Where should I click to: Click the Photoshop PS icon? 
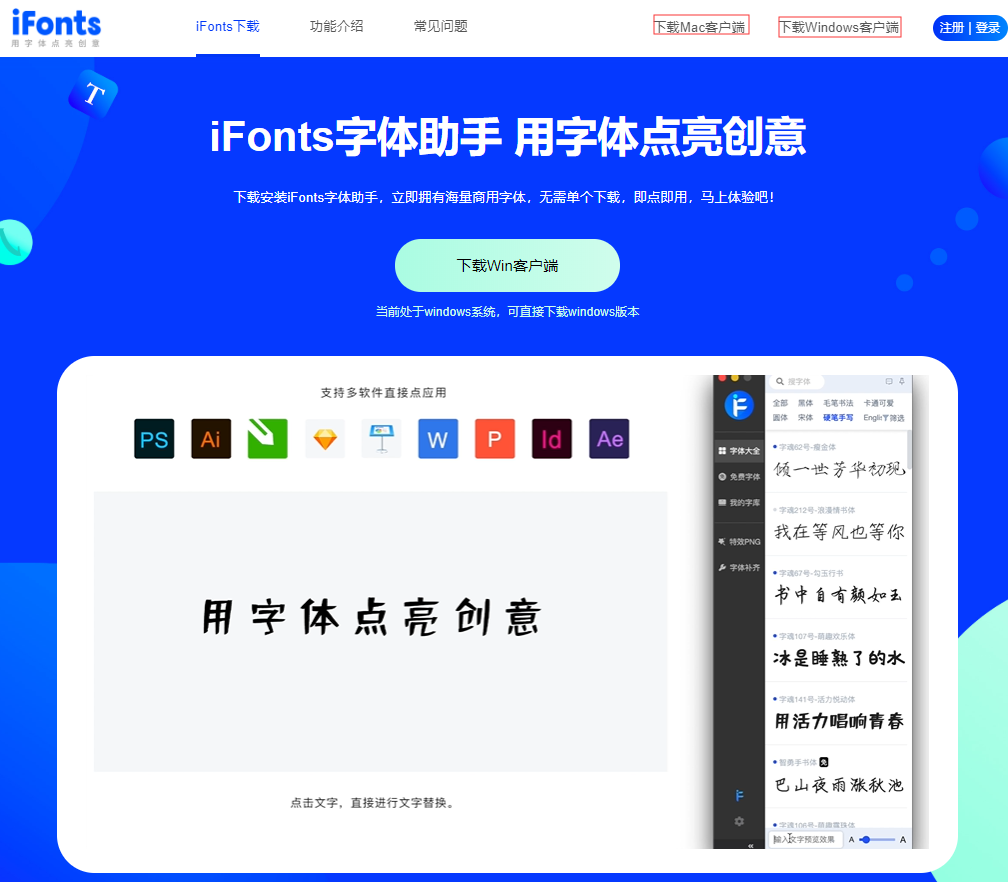pyautogui.click(x=154, y=438)
